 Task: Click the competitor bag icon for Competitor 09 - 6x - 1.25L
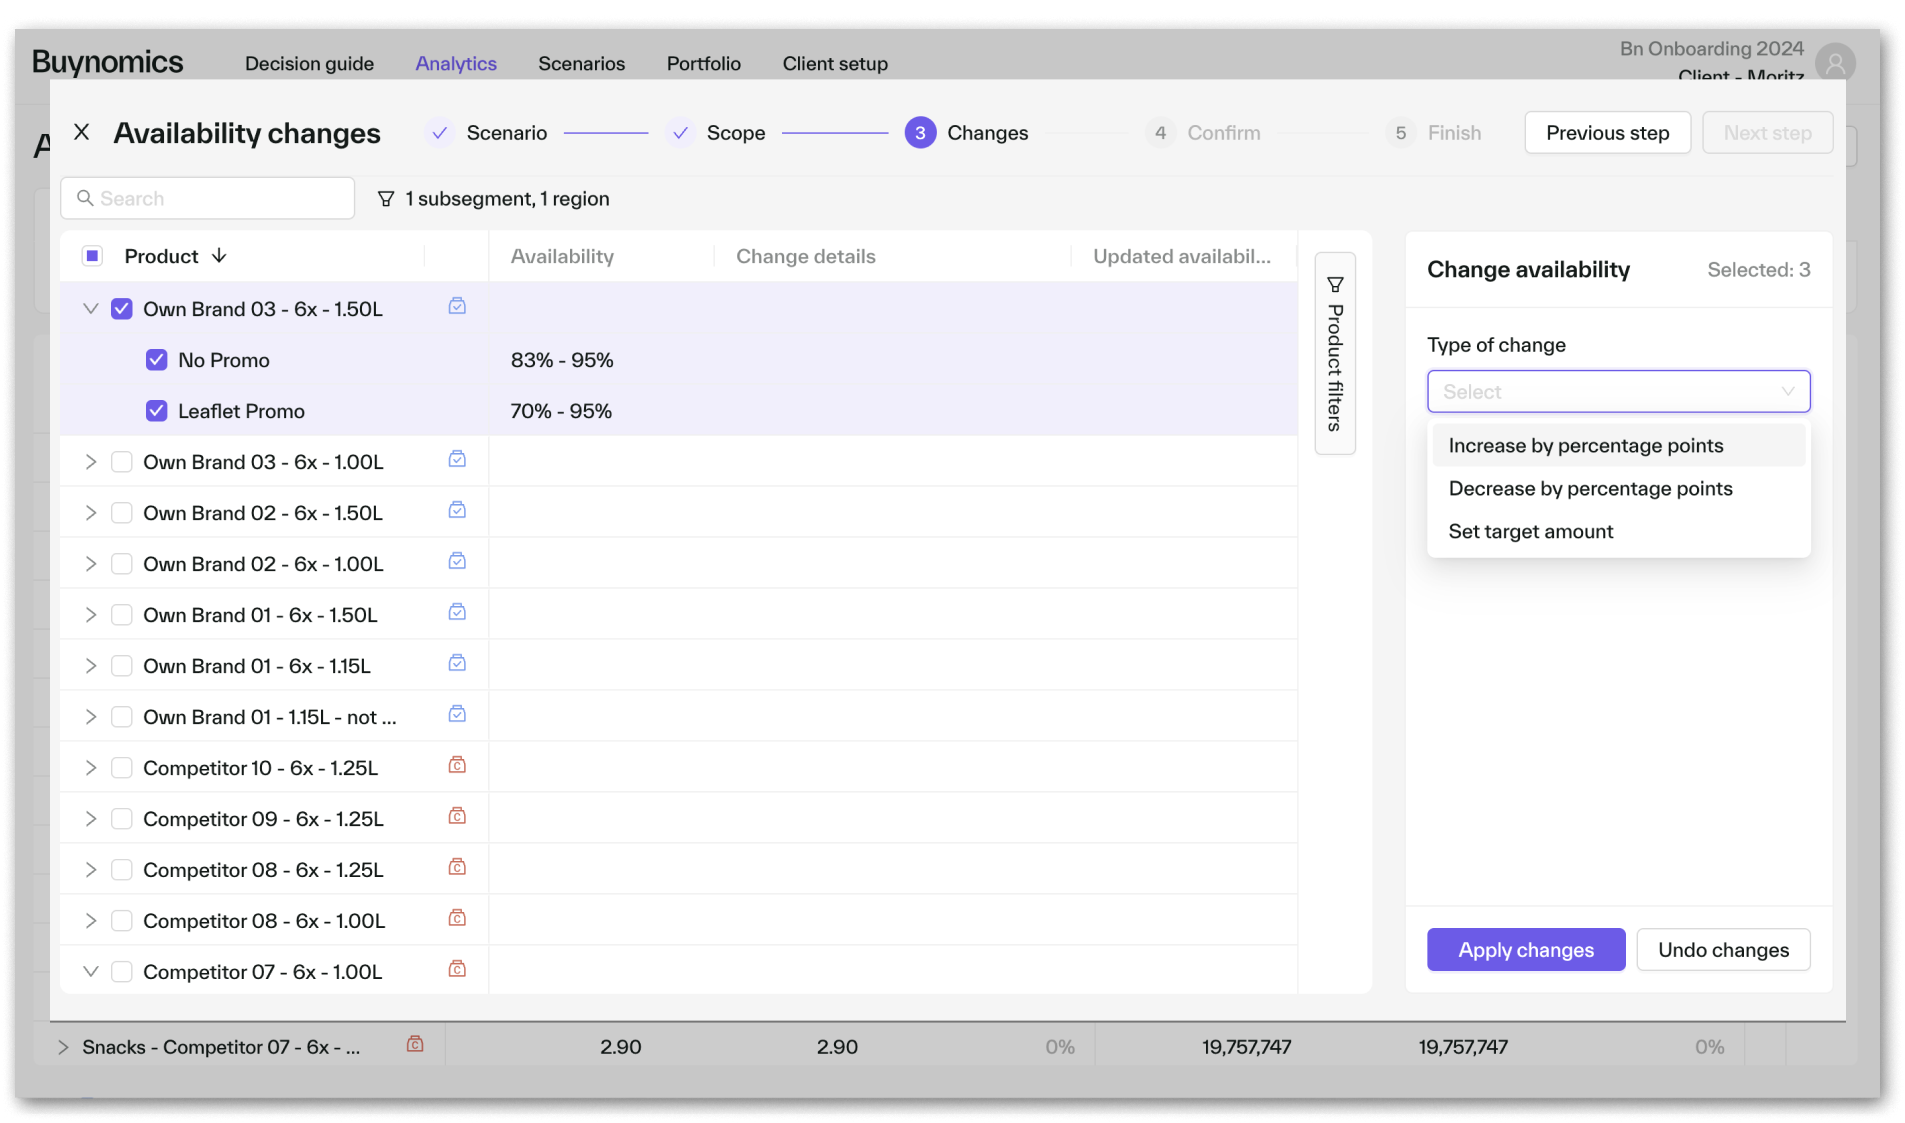(457, 817)
